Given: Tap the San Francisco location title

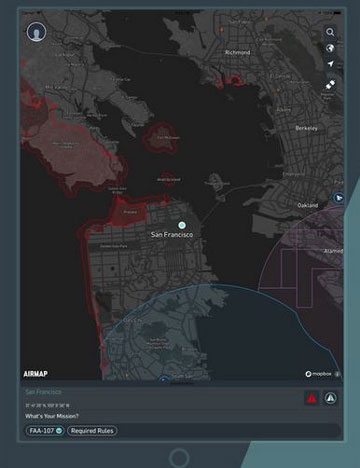Looking at the screenshot, I should 44,392.
